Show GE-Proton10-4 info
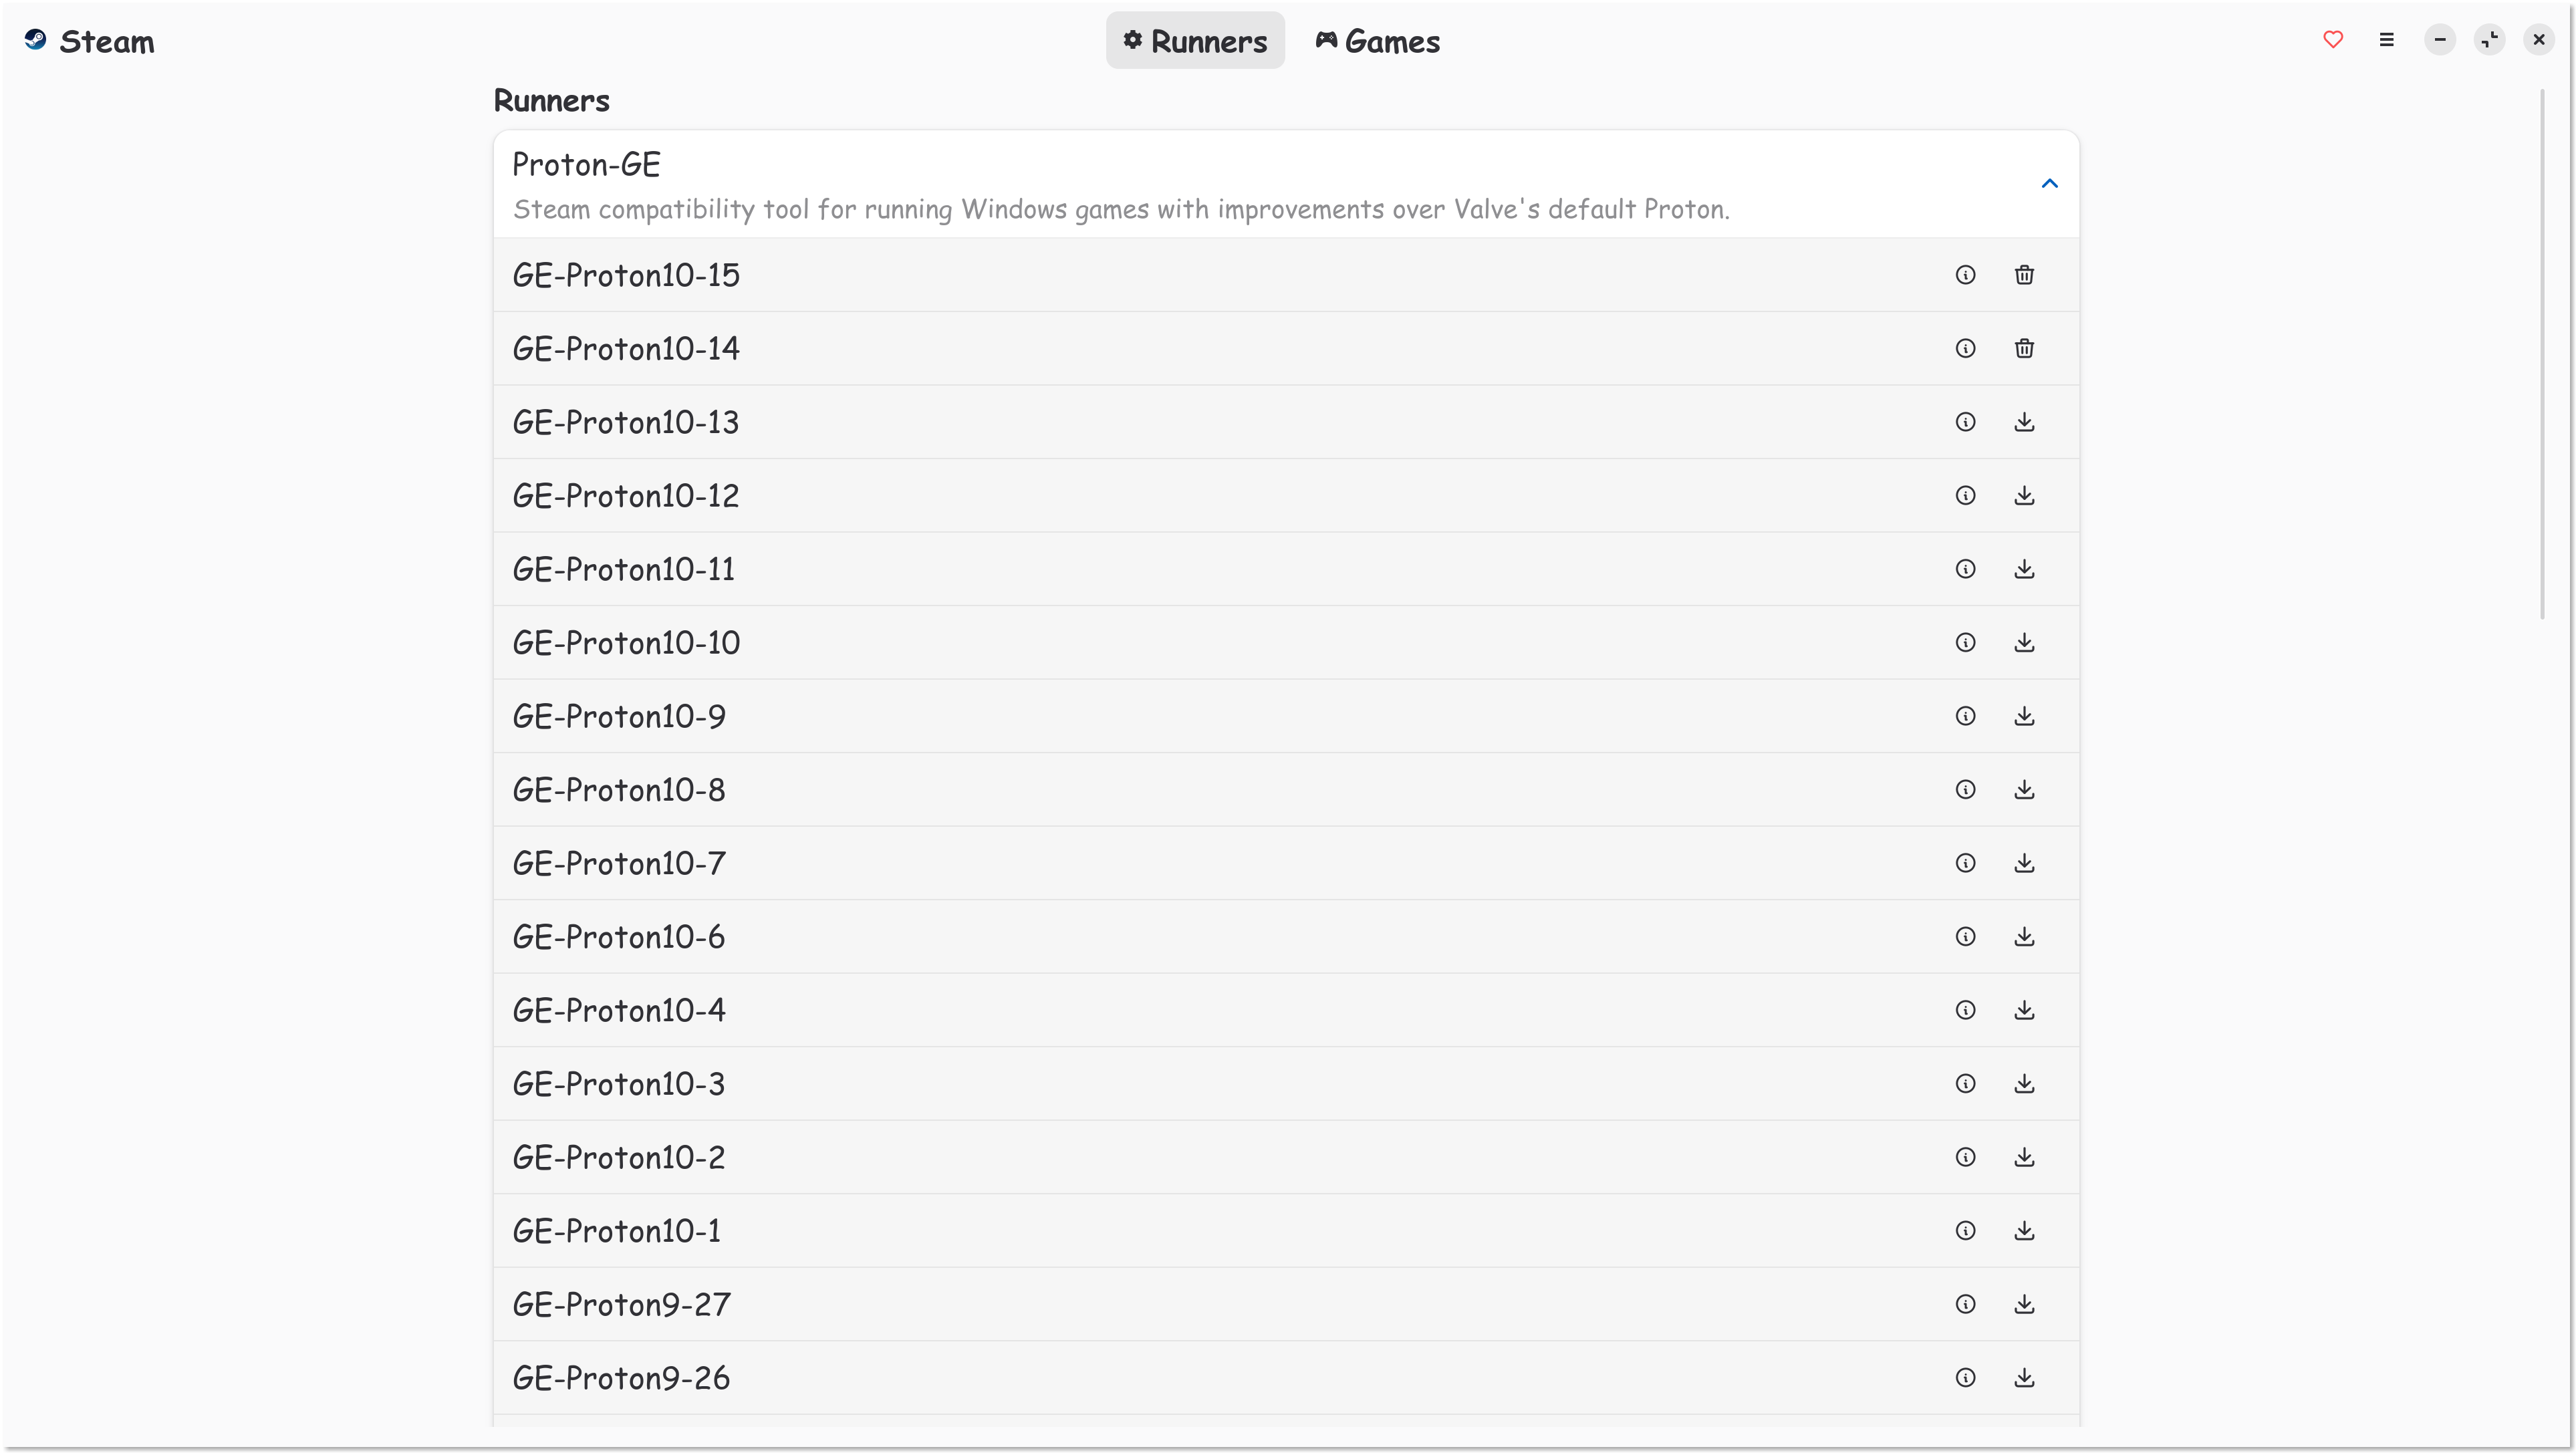This screenshot has width=2576, height=1453. pyautogui.click(x=1965, y=1009)
